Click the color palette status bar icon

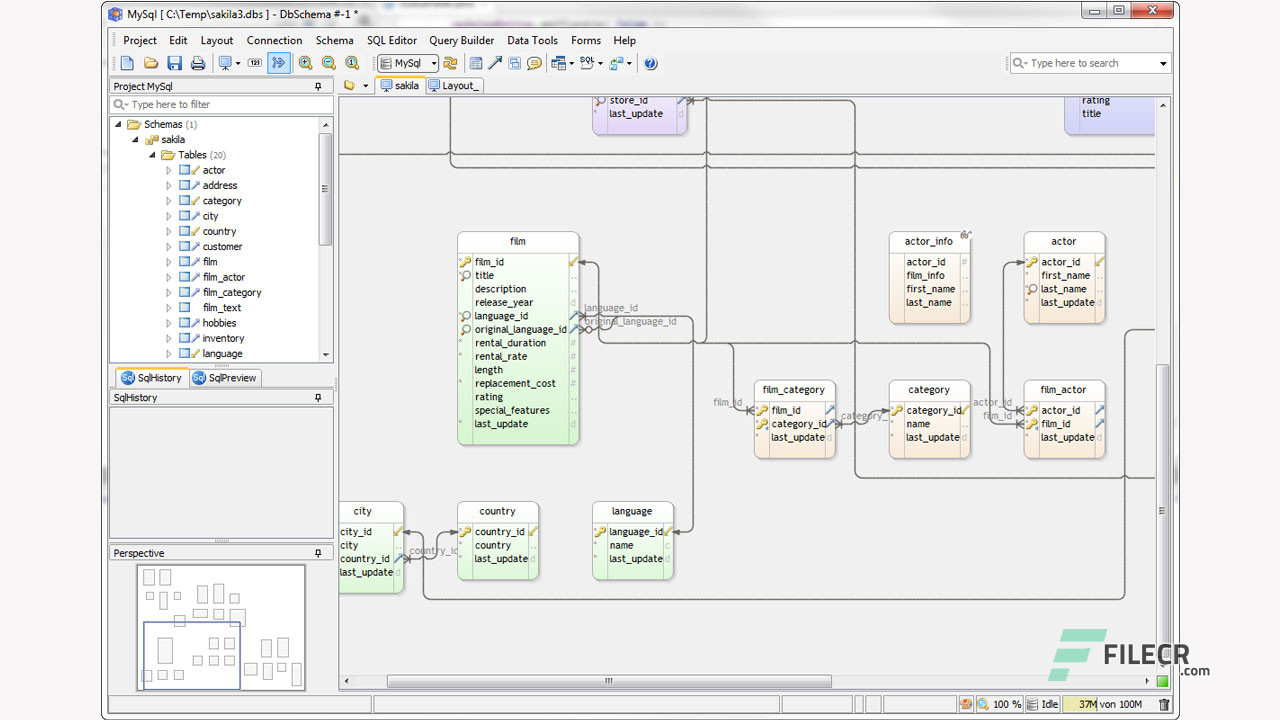coord(966,705)
